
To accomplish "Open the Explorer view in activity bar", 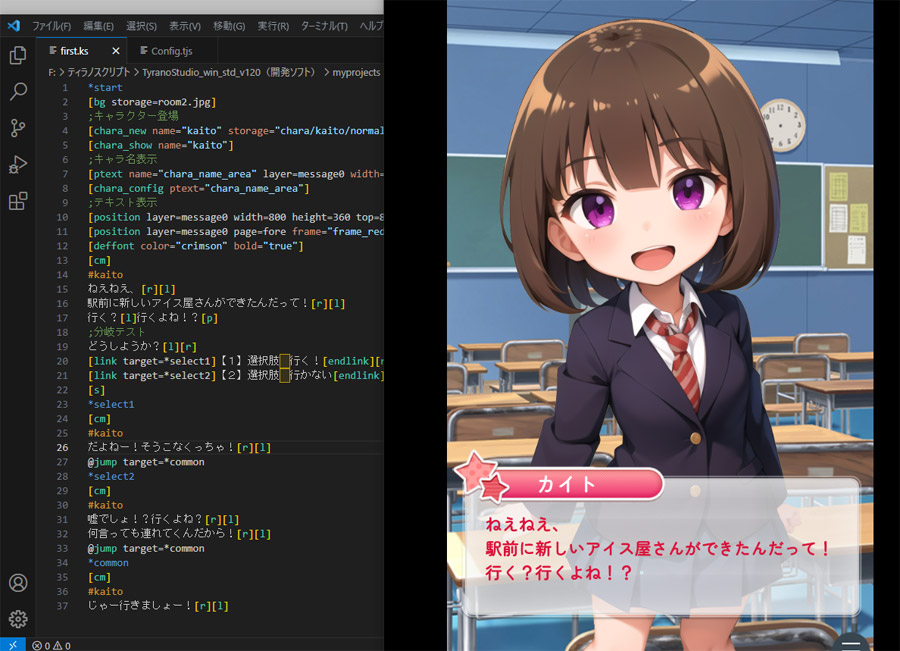I will point(18,55).
